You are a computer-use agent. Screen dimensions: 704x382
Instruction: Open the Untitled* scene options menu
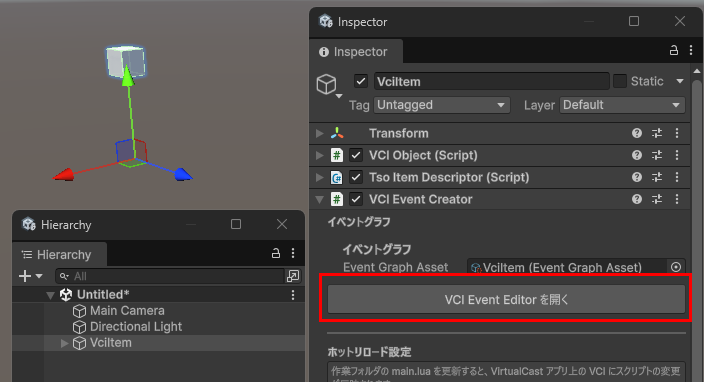click(293, 295)
